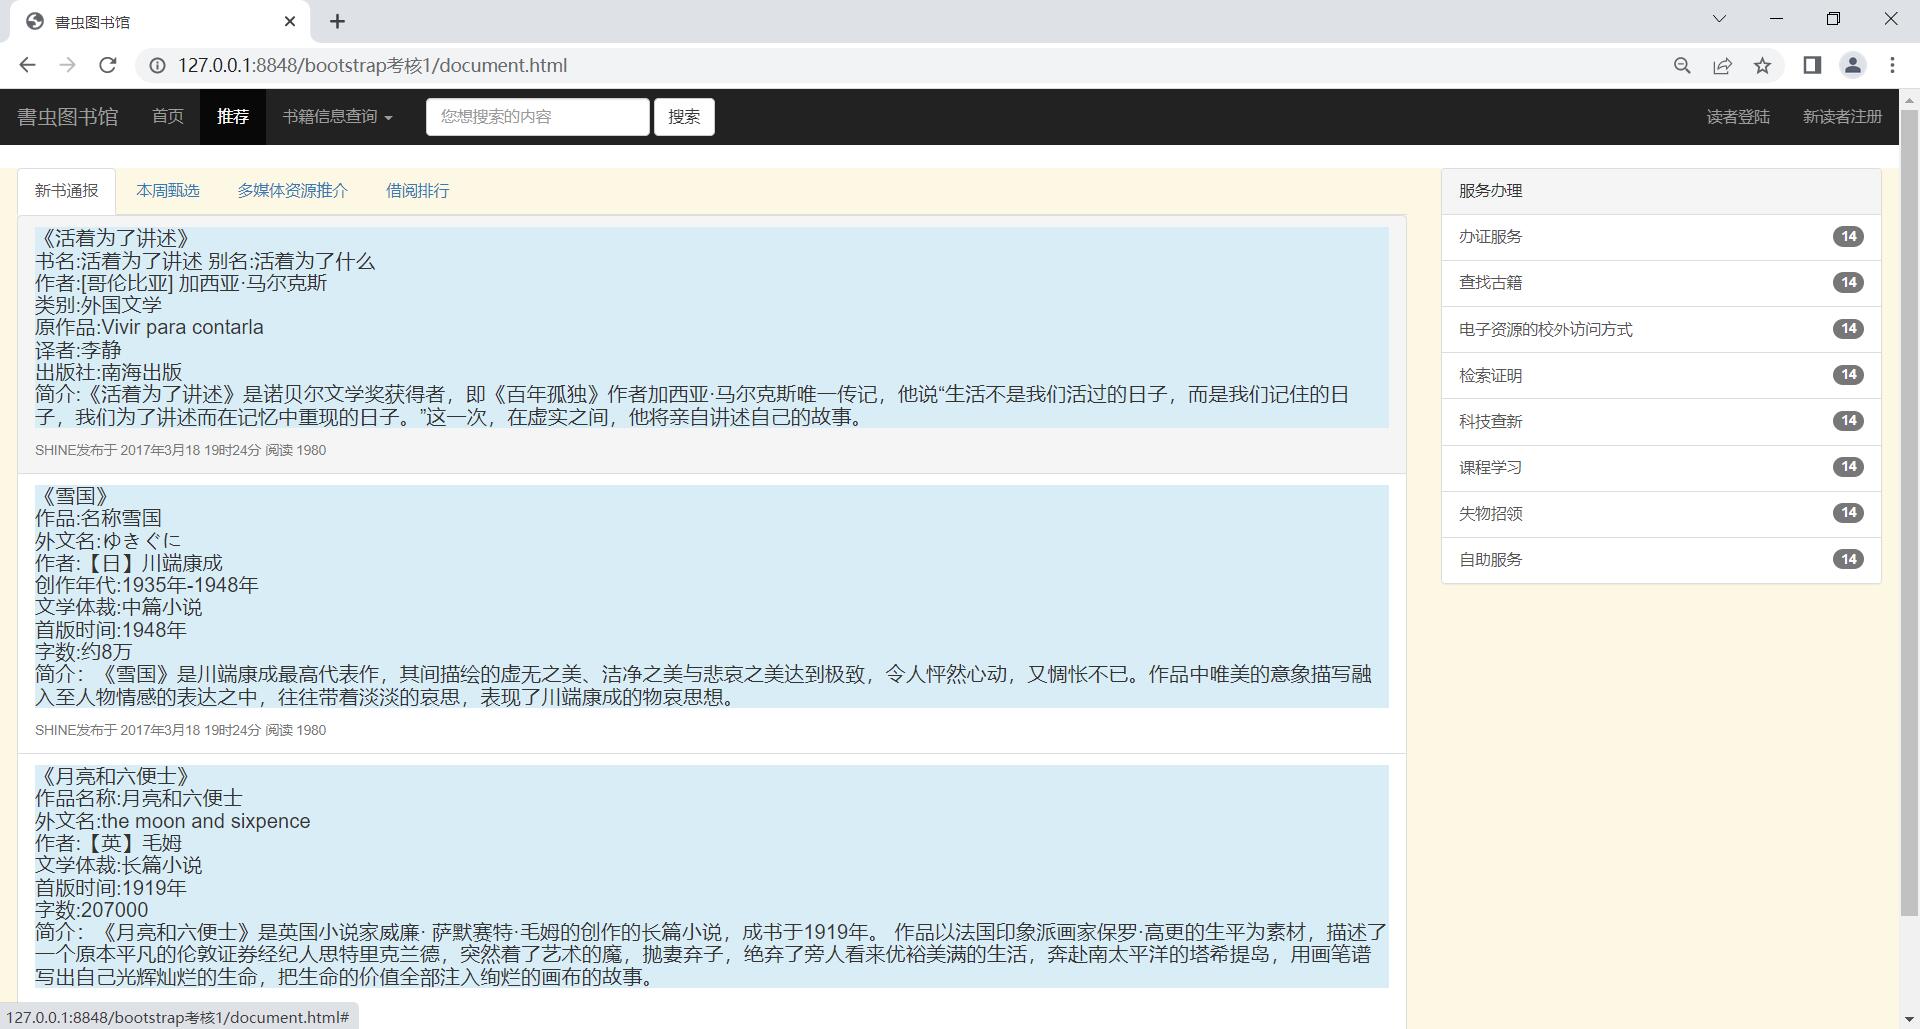The height and width of the screenshot is (1029, 1920).
Task: Minimize the browser window
Action: [x=1777, y=18]
